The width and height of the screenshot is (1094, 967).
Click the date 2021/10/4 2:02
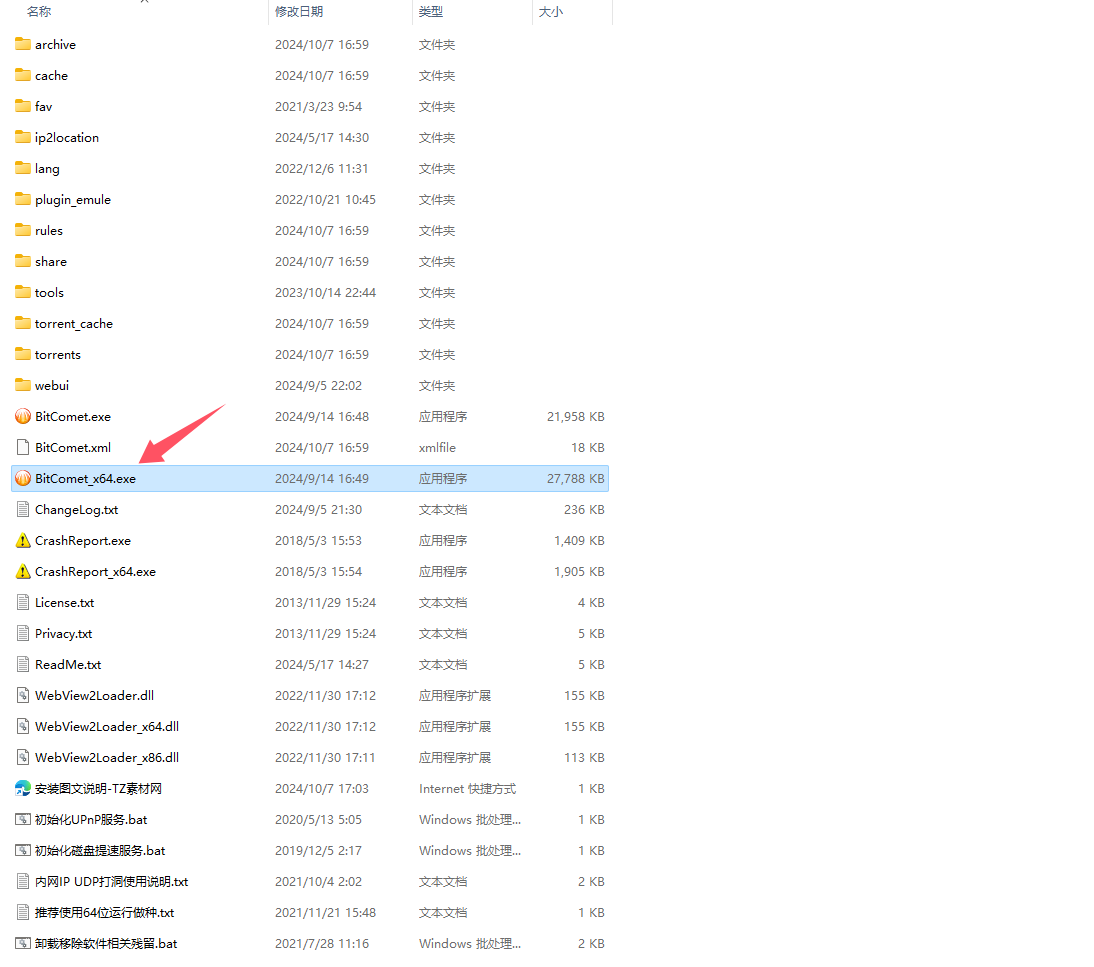point(318,882)
